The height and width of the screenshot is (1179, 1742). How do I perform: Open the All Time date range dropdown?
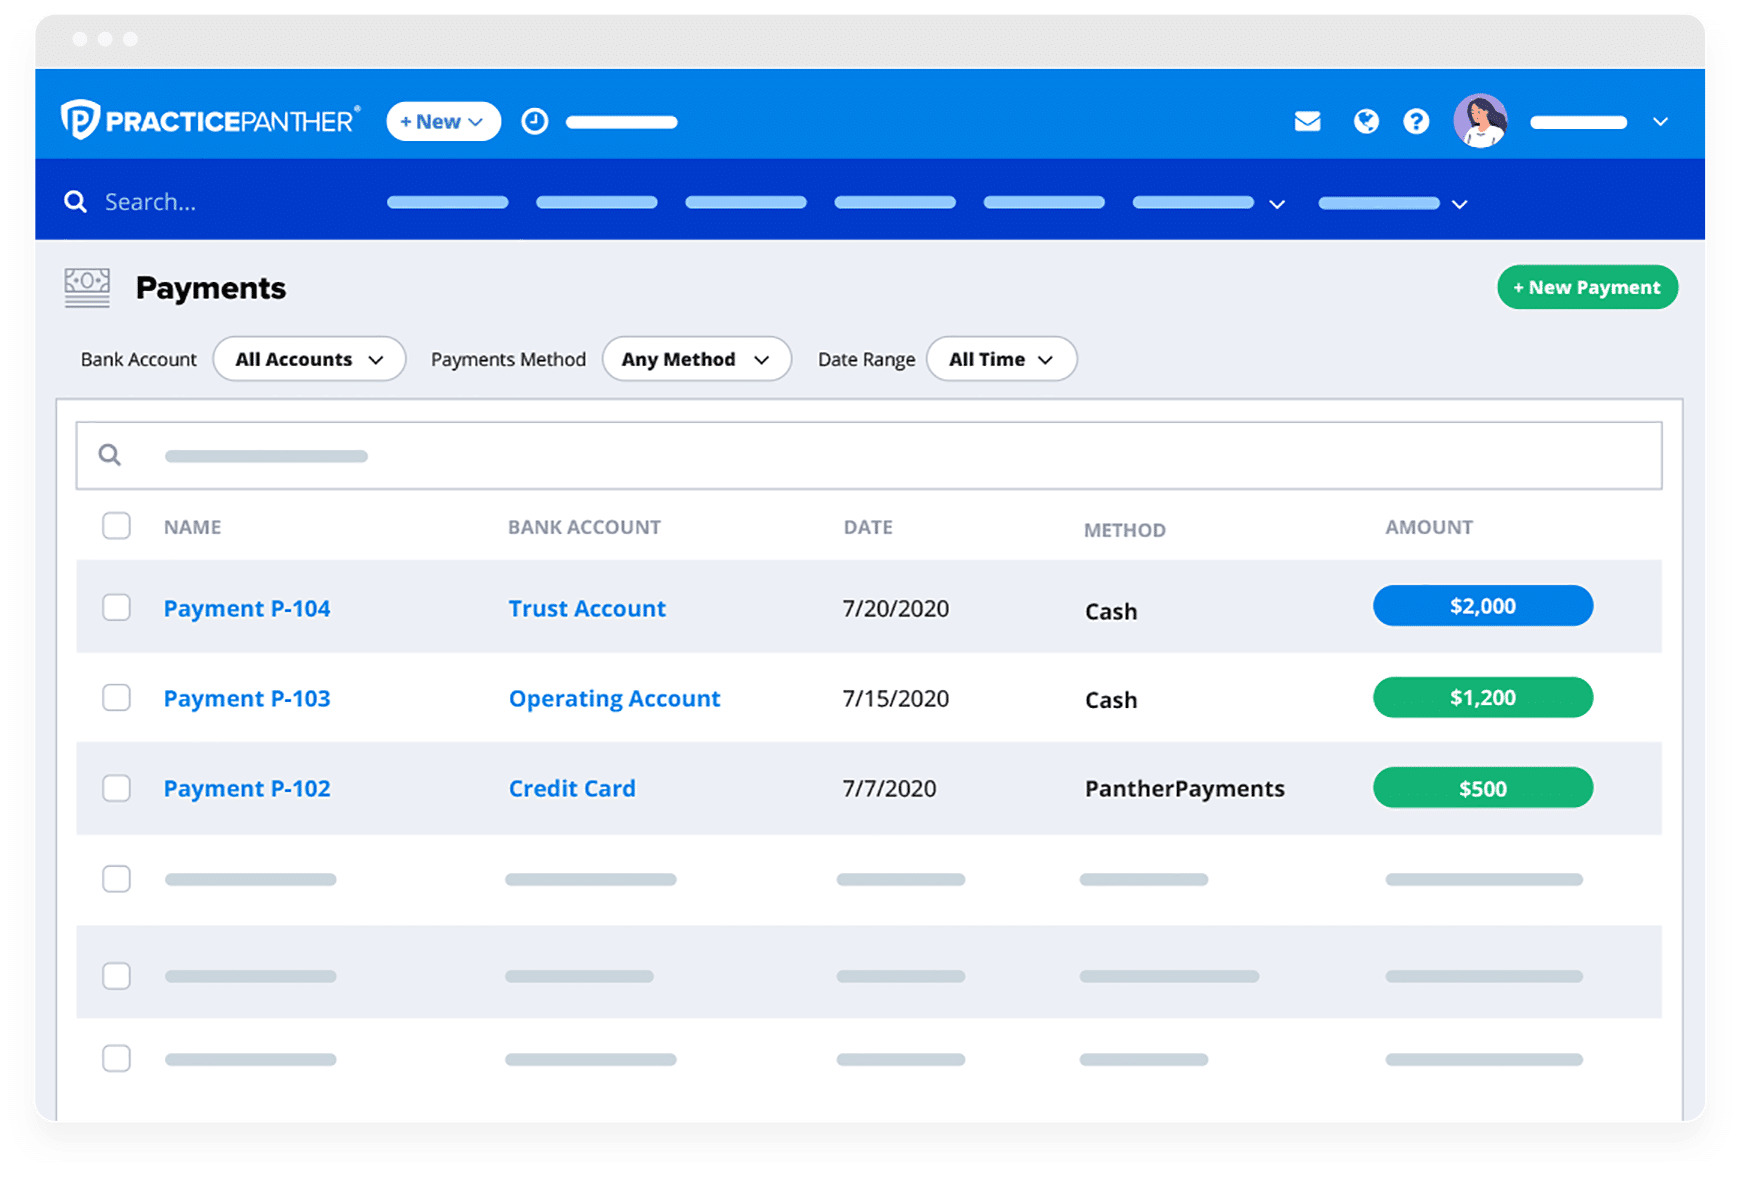coord(1001,359)
